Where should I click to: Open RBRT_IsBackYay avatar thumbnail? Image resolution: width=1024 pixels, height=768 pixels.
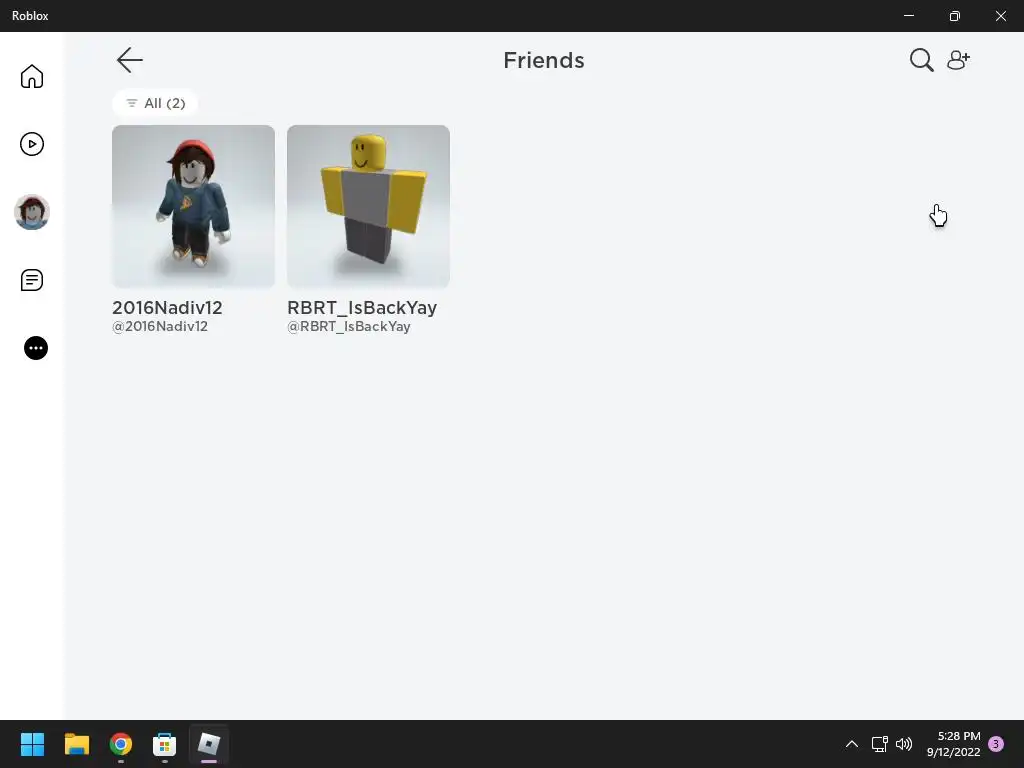pos(368,206)
